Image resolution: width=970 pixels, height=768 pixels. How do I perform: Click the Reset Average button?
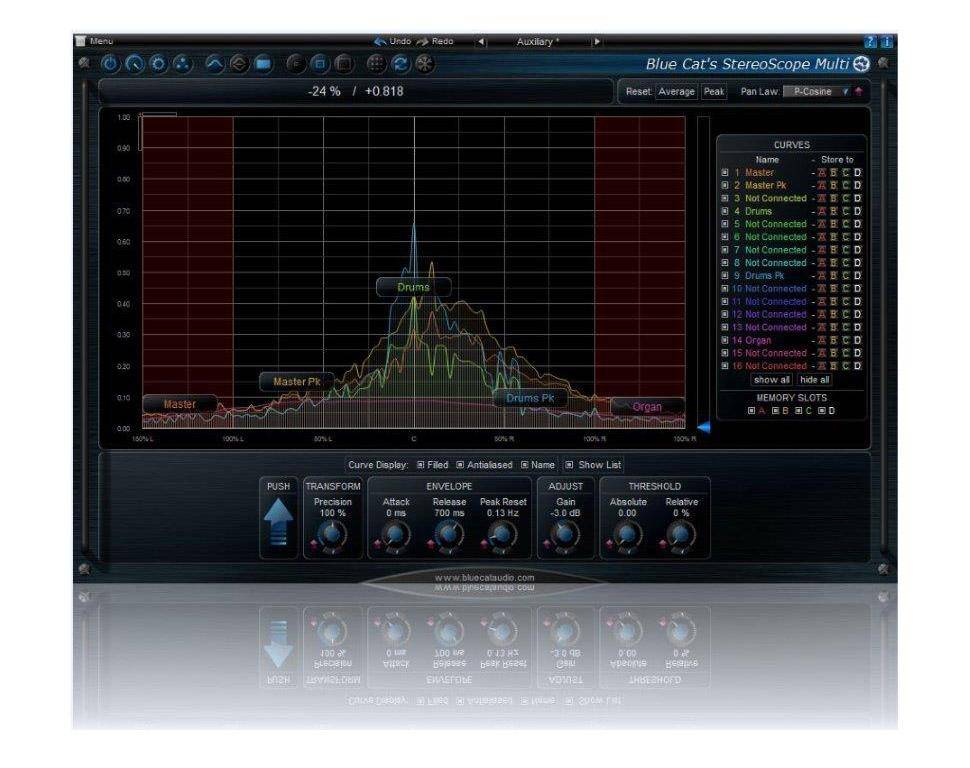676,91
